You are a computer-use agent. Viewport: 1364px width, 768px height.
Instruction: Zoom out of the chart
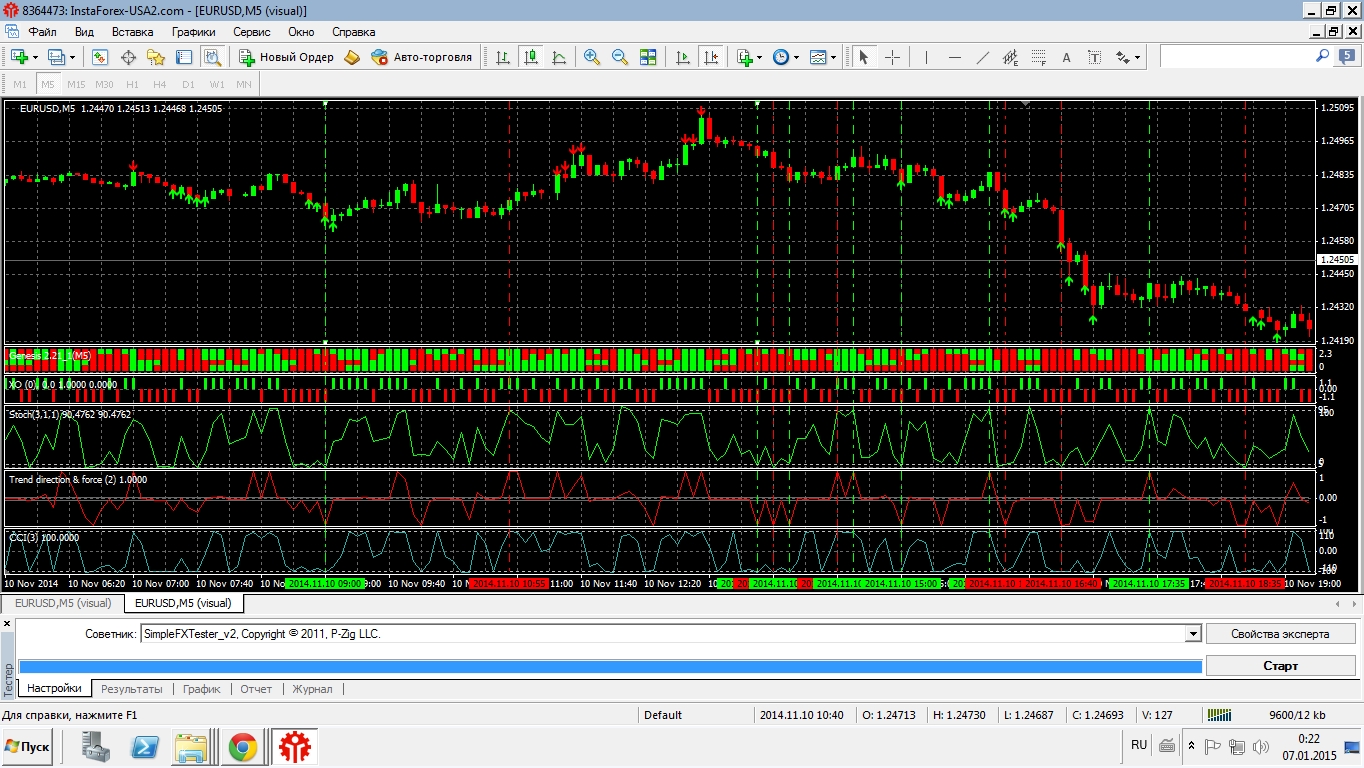(620, 57)
